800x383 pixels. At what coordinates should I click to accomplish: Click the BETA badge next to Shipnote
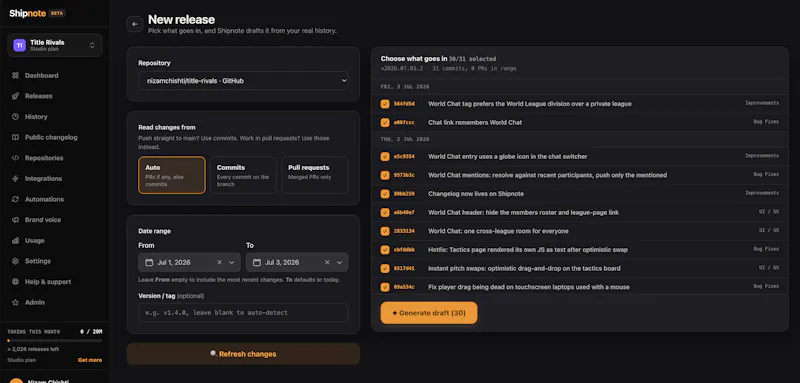click(x=57, y=13)
